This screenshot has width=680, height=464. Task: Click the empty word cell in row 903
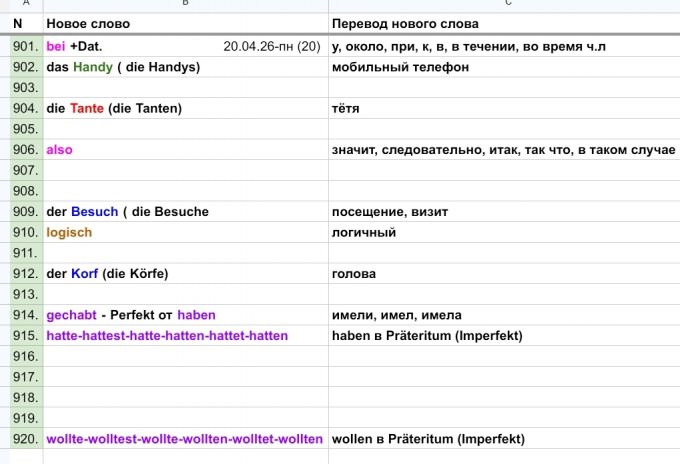coord(185,88)
